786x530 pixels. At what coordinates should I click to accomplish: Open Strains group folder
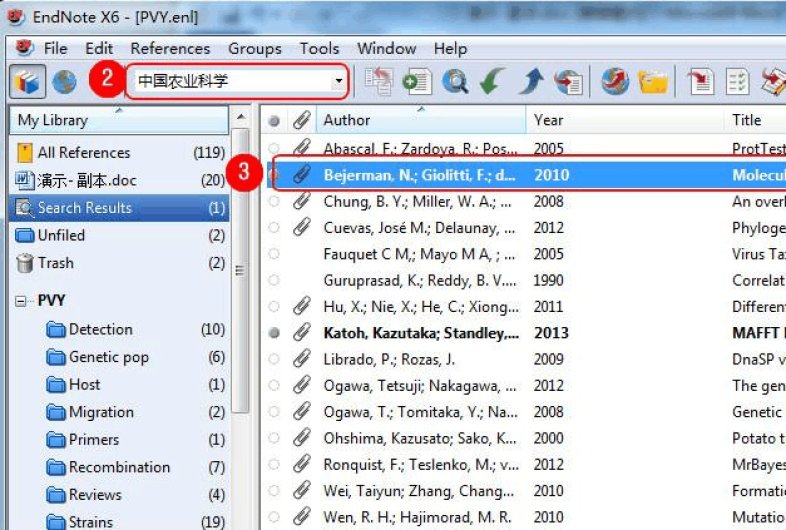pos(134,522)
